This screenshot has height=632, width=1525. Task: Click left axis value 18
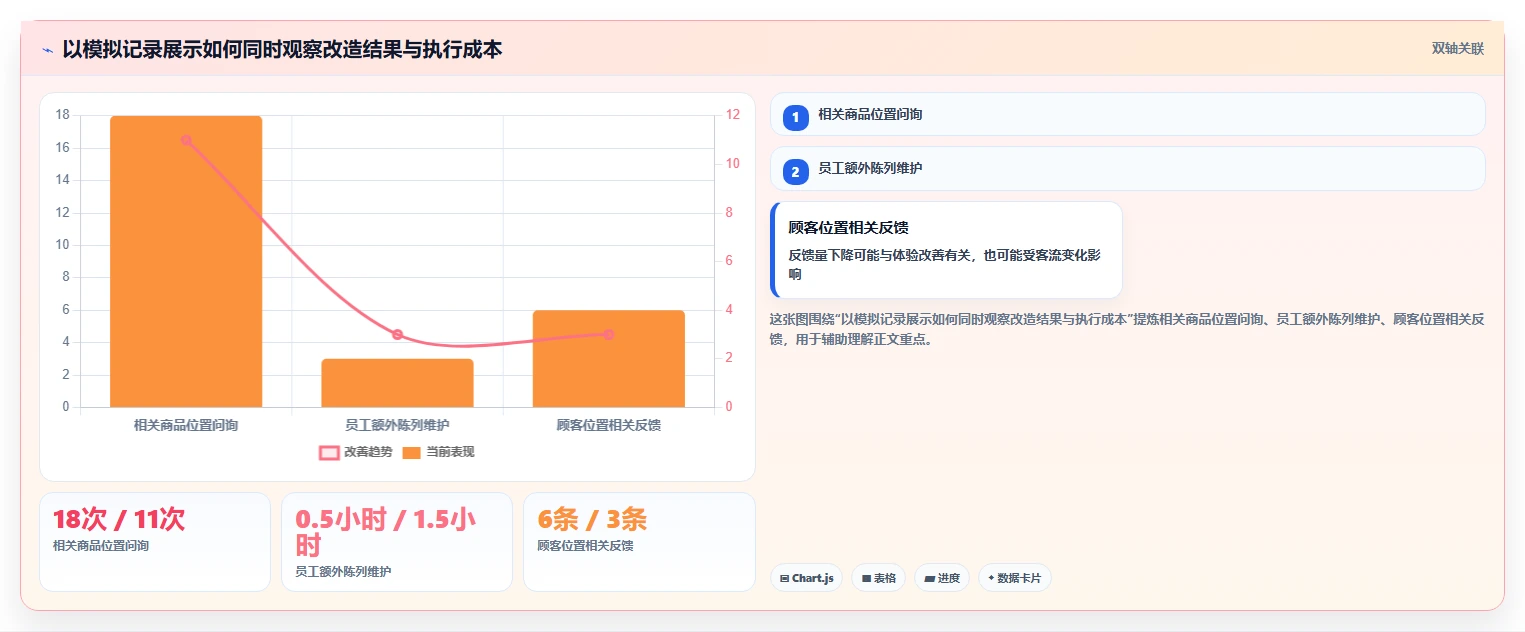(x=62, y=115)
